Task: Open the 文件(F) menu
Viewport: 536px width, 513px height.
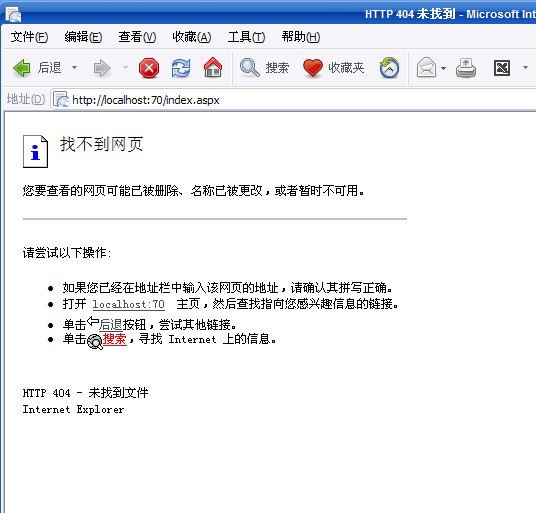Action: pos(29,37)
